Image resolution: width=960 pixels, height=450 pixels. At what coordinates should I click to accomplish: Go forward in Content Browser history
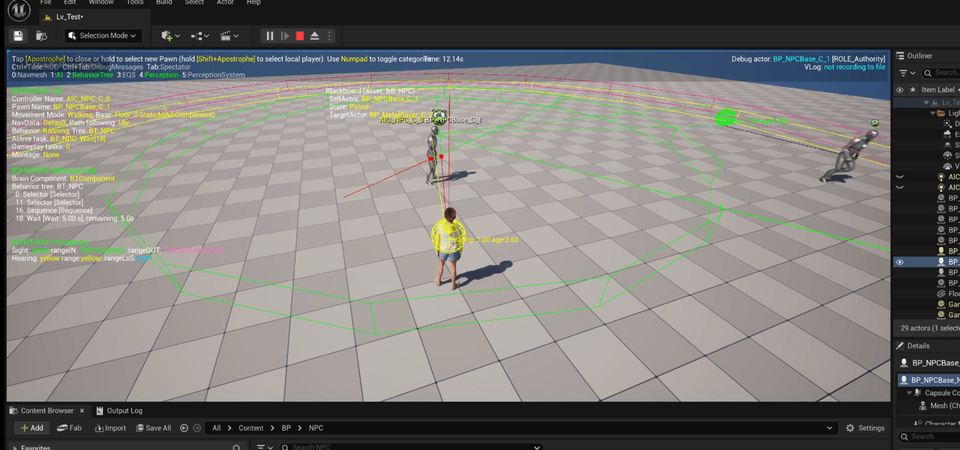pyautogui.click(x=197, y=428)
